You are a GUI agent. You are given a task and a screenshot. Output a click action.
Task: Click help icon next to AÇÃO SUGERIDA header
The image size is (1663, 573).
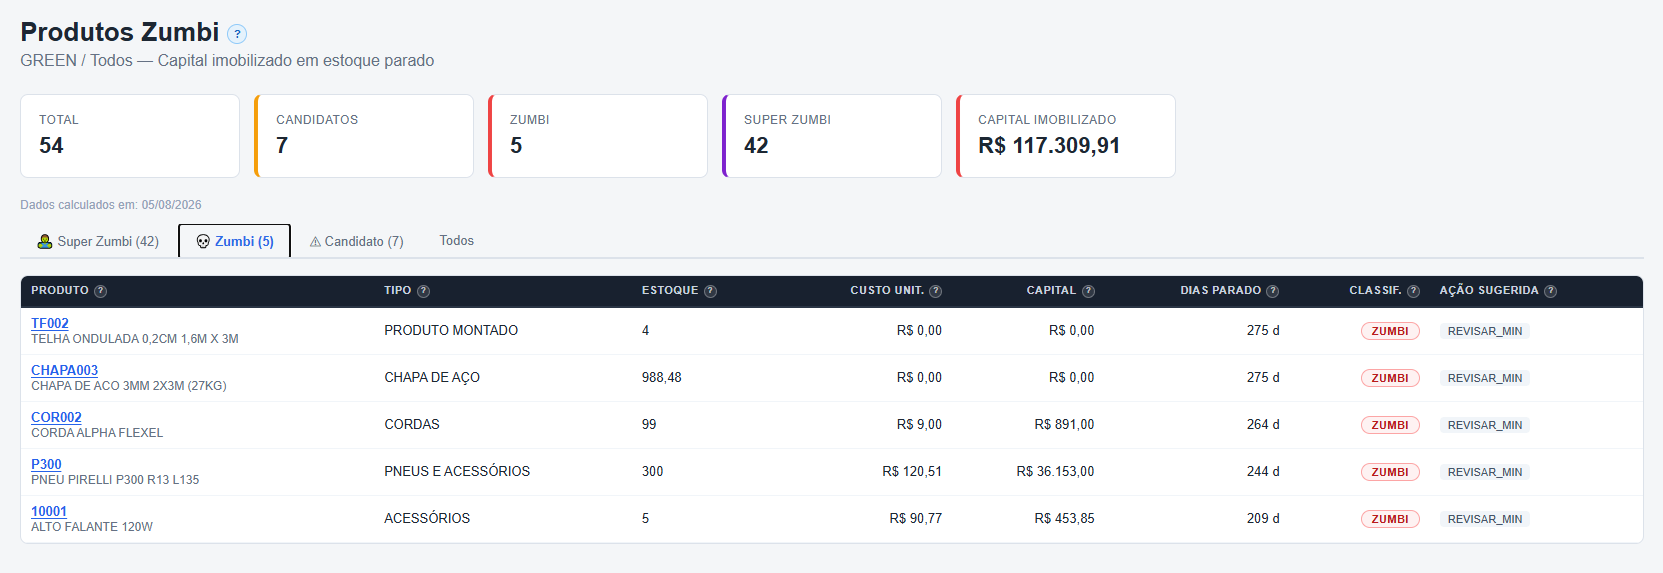tap(1550, 291)
